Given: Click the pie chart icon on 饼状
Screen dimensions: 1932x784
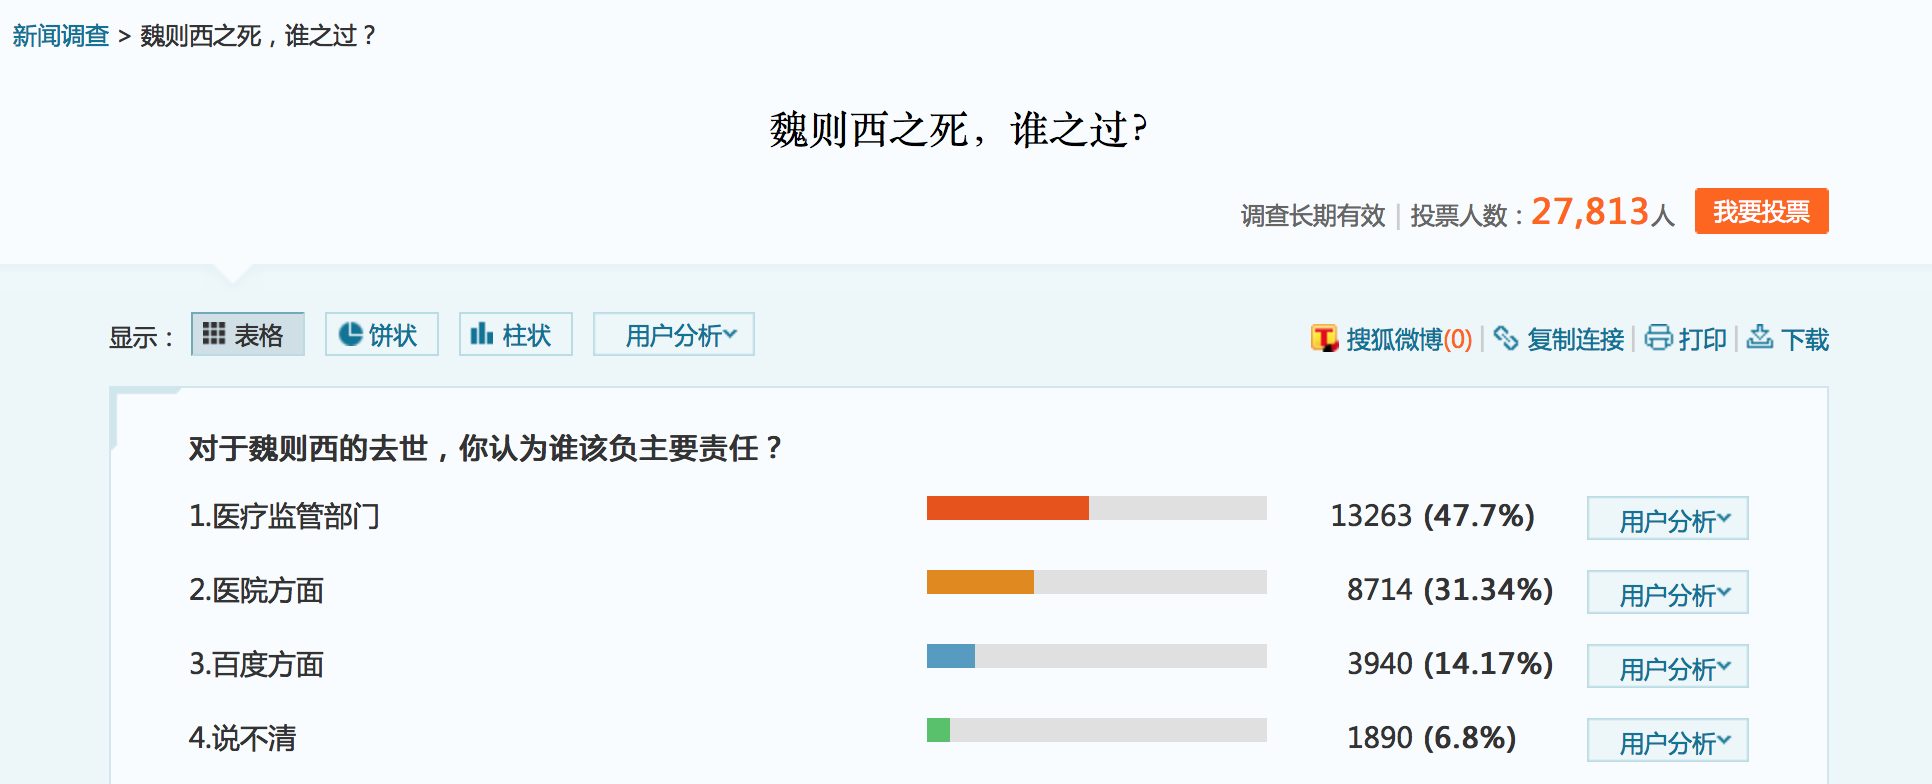Looking at the screenshot, I should click(350, 334).
